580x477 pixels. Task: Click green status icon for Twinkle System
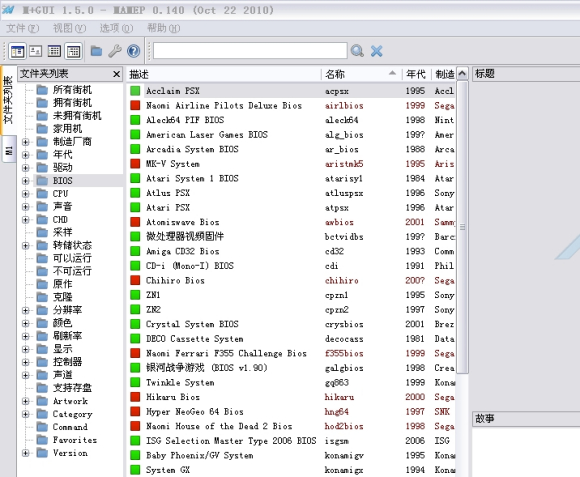click(135, 382)
